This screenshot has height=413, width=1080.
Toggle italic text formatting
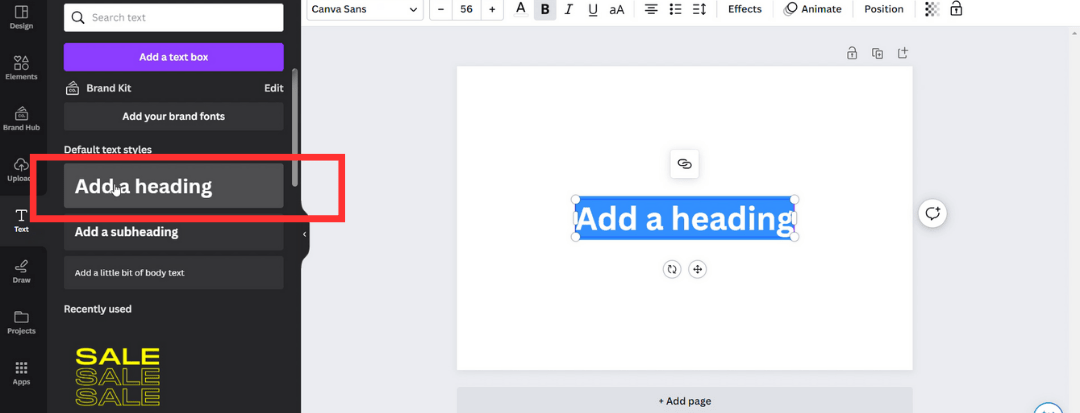[x=569, y=10]
